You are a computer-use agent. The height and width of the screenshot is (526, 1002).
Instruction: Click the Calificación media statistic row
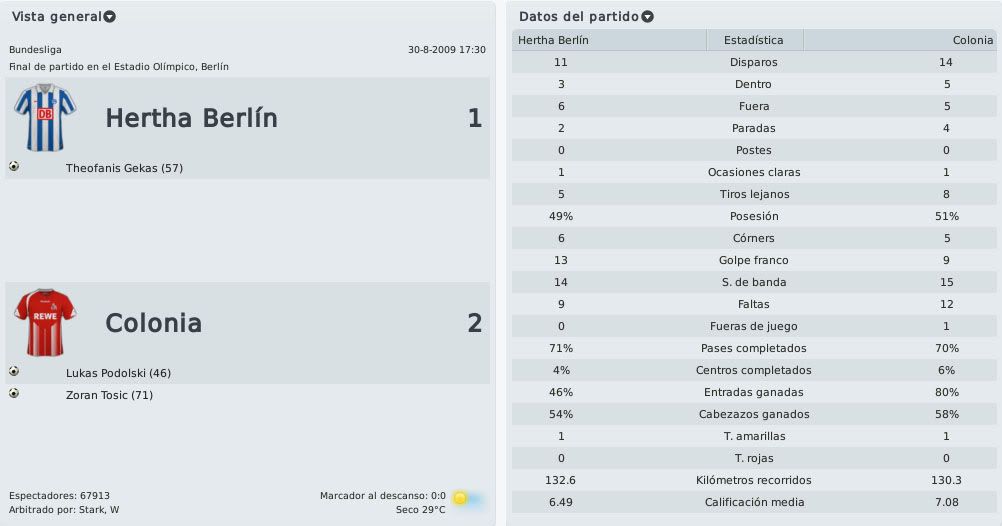pyautogui.click(x=754, y=502)
